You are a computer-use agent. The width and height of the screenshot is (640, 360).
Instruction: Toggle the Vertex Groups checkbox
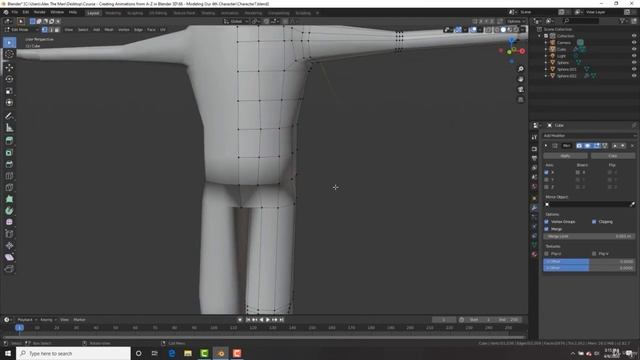547,222
